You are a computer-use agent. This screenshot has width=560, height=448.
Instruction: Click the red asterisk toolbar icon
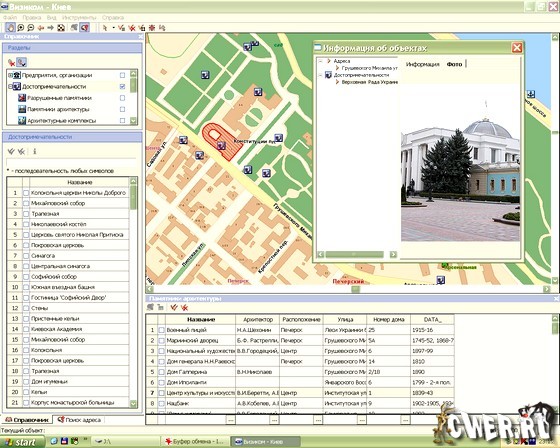tap(152, 28)
